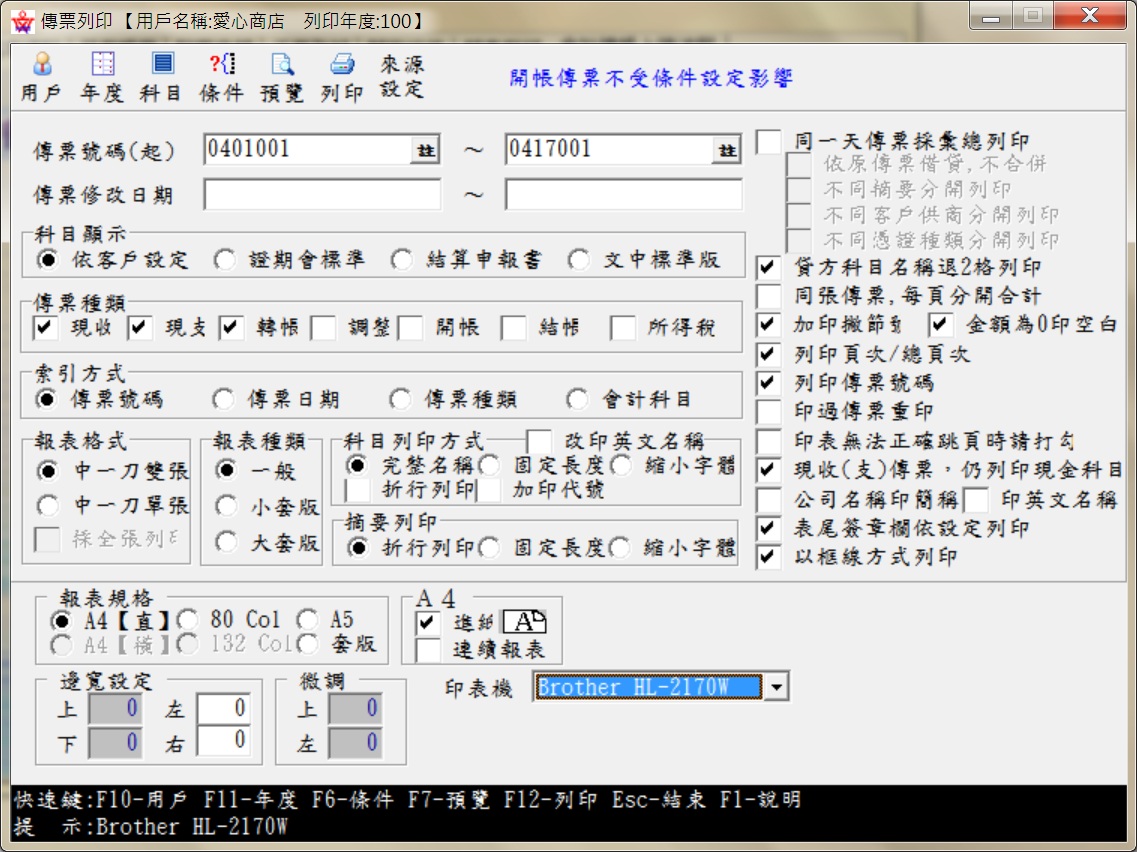Screen dimensions: 1137x852
Task: Open the 年度 (Year) toolbar icon
Action: click(x=102, y=77)
